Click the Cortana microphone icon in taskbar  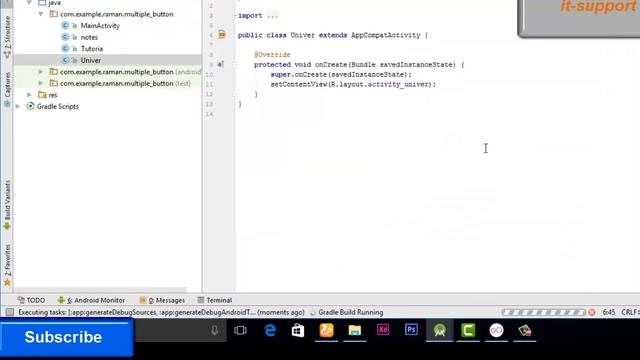point(214,331)
